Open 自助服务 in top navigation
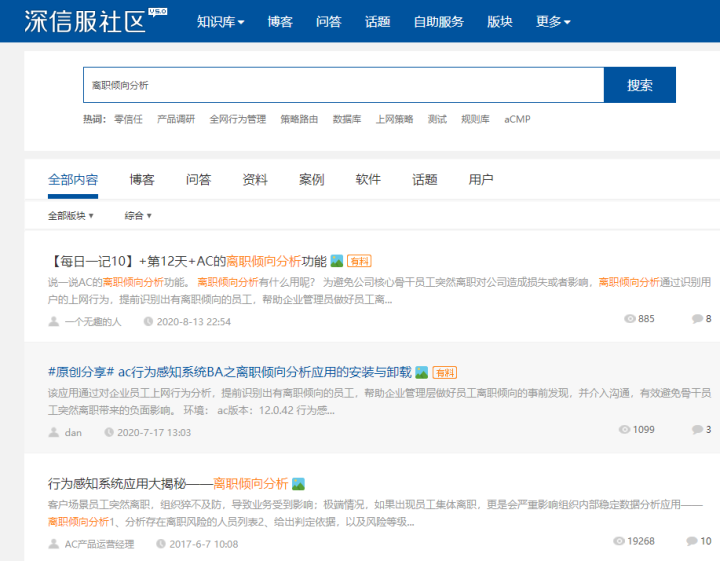 point(439,22)
